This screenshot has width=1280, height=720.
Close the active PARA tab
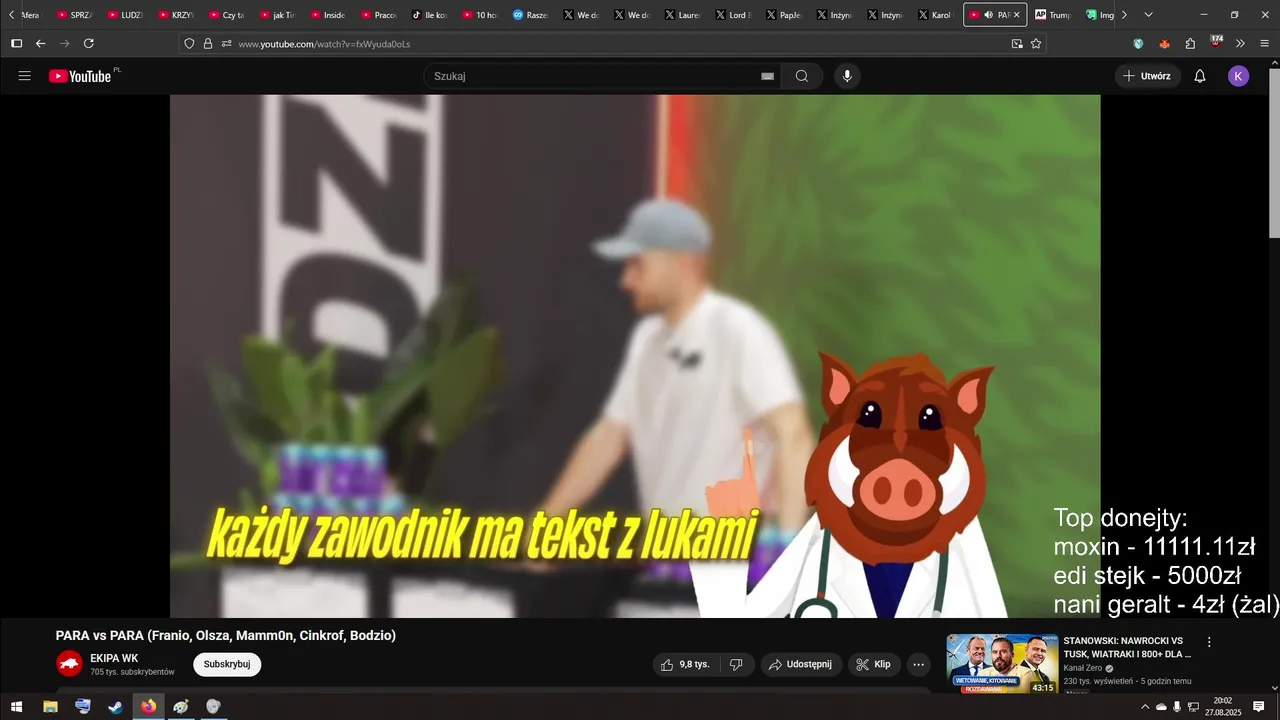click(1016, 15)
